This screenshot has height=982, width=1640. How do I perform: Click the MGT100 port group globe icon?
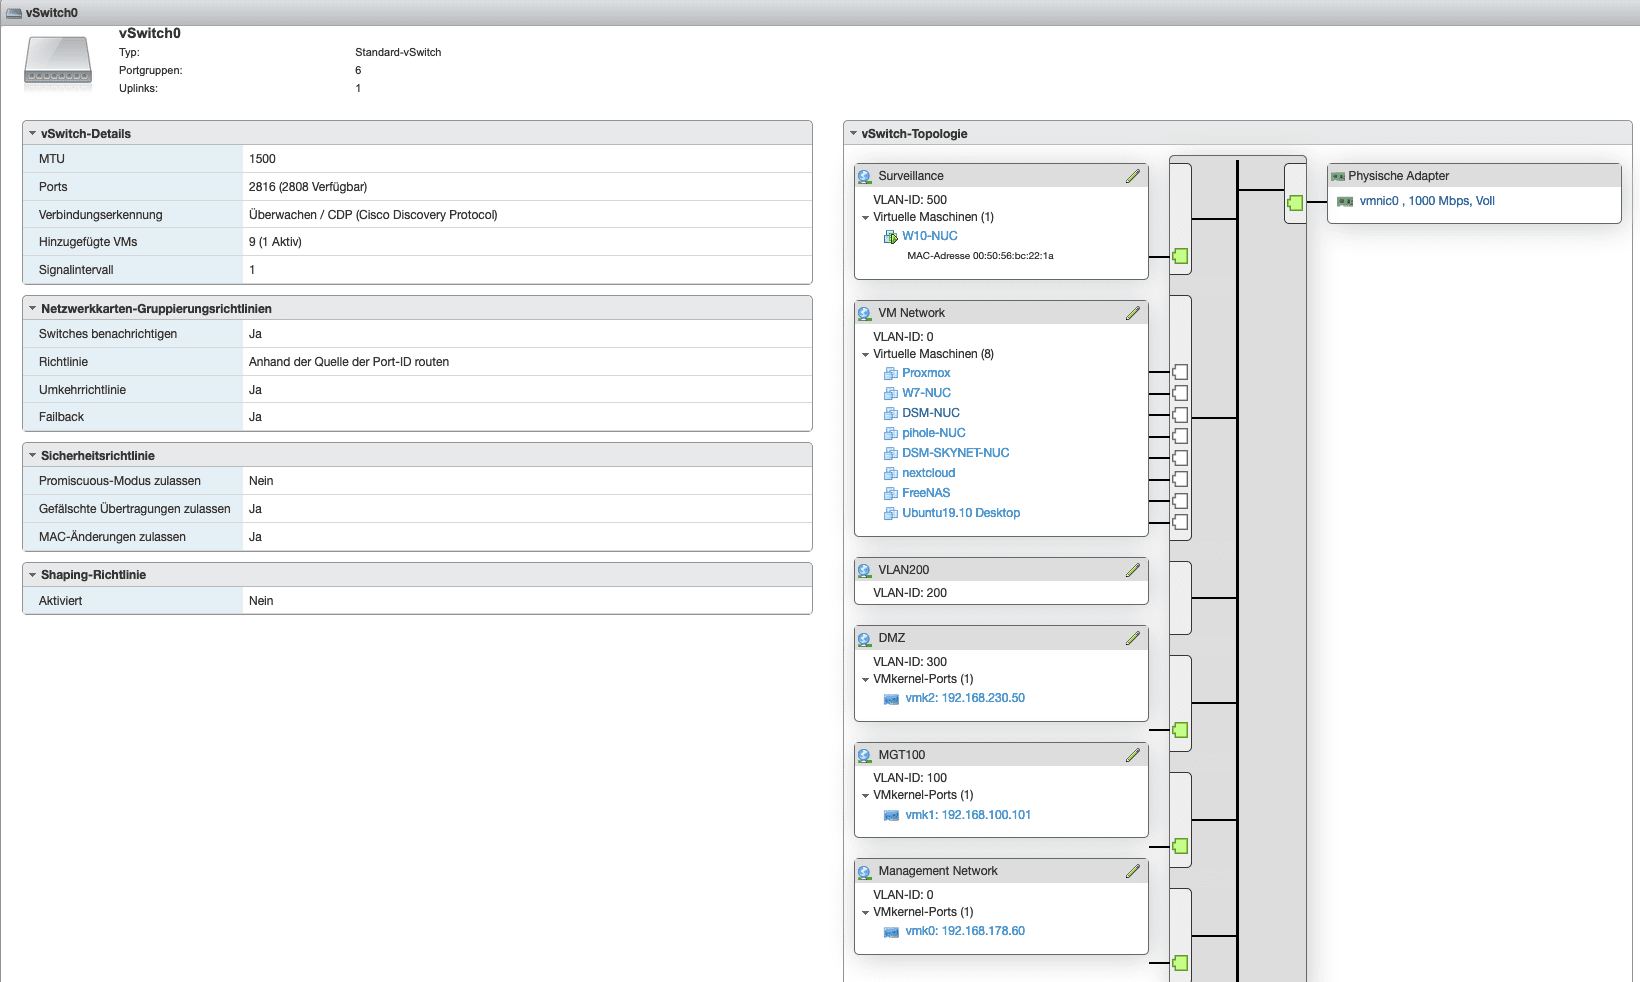tap(865, 756)
